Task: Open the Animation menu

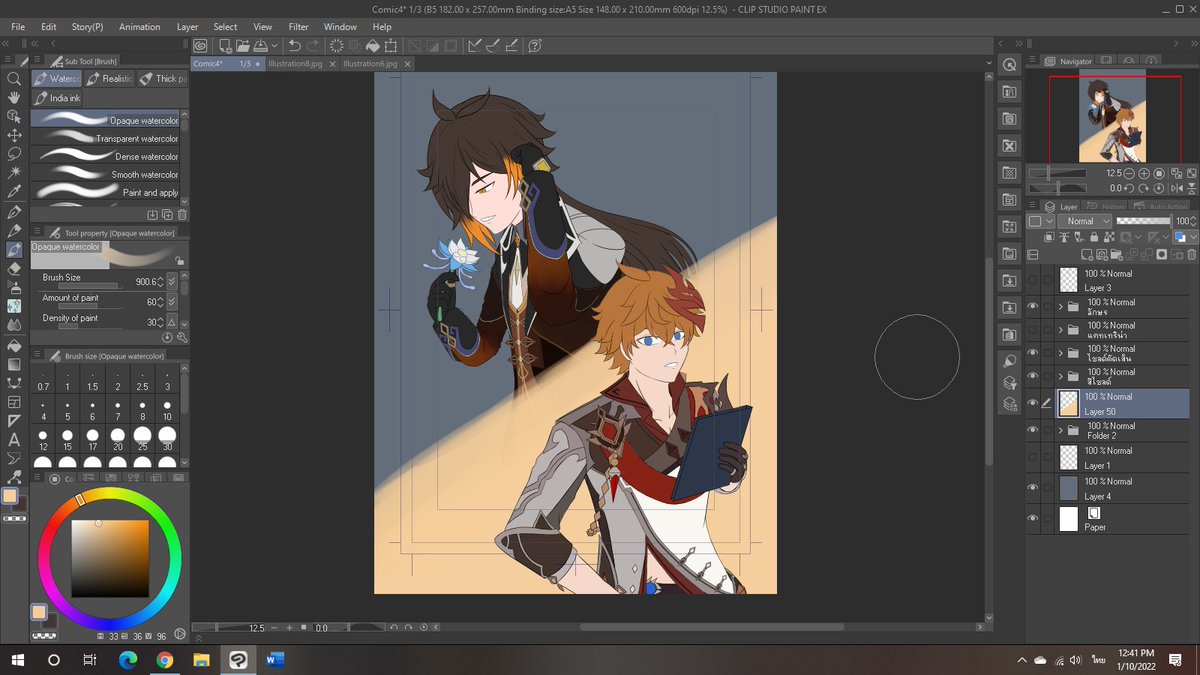Action: 139,27
